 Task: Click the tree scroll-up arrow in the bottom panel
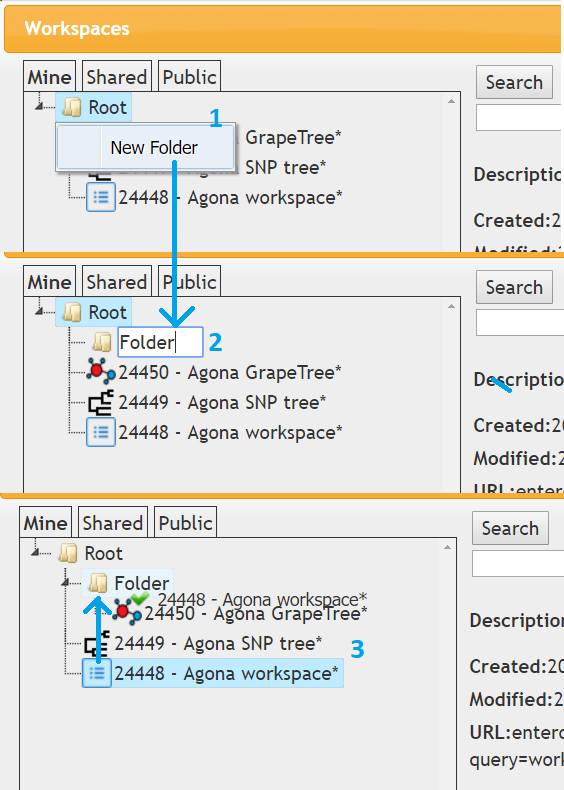[447, 547]
